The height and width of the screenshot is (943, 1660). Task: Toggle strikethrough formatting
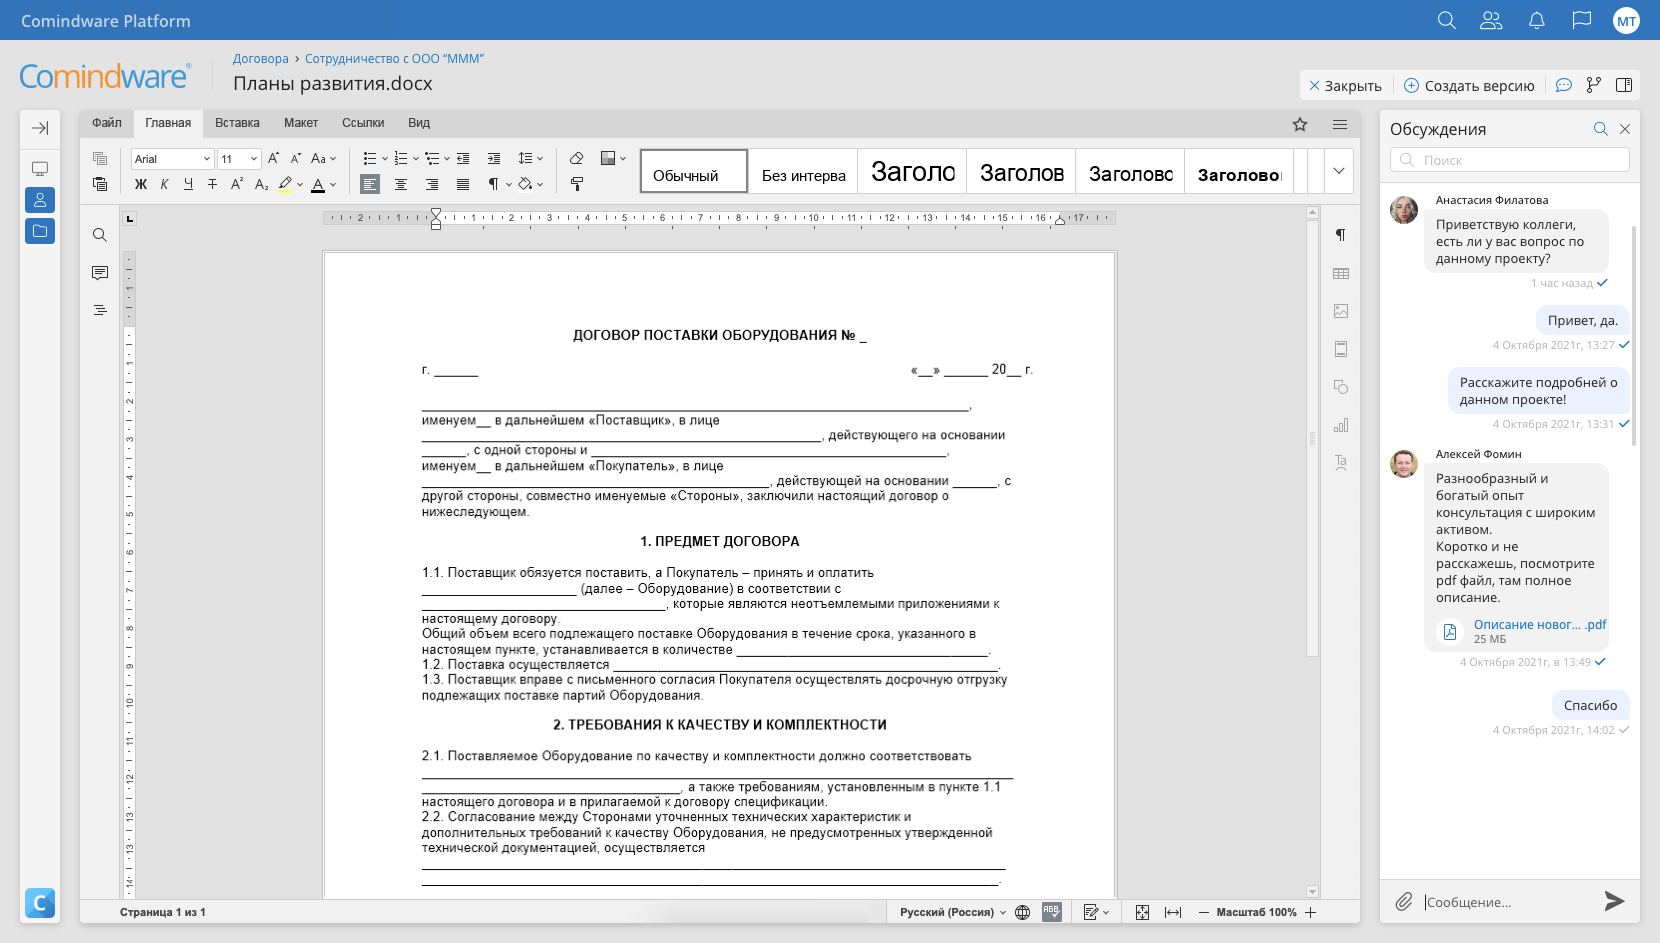coord(212,184)
